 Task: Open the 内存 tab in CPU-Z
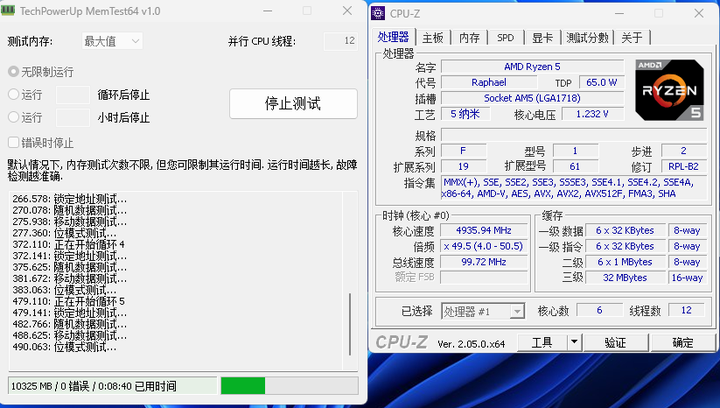coord(469,38)
